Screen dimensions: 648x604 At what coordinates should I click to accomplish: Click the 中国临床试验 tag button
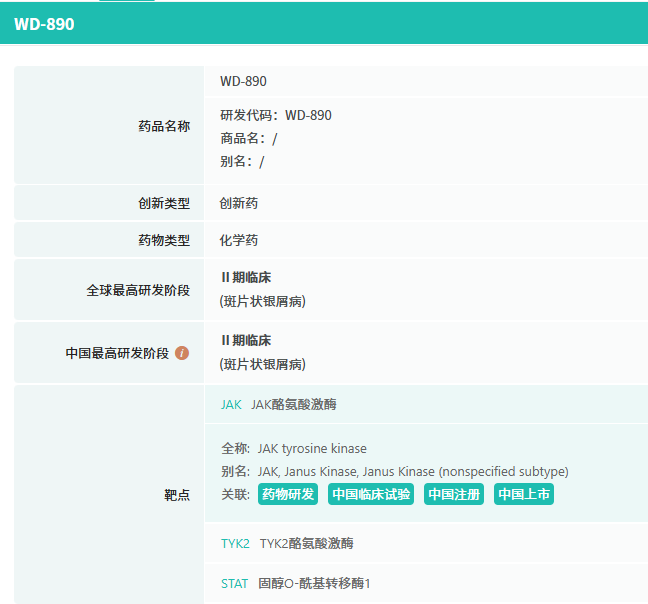click(371, 494)
